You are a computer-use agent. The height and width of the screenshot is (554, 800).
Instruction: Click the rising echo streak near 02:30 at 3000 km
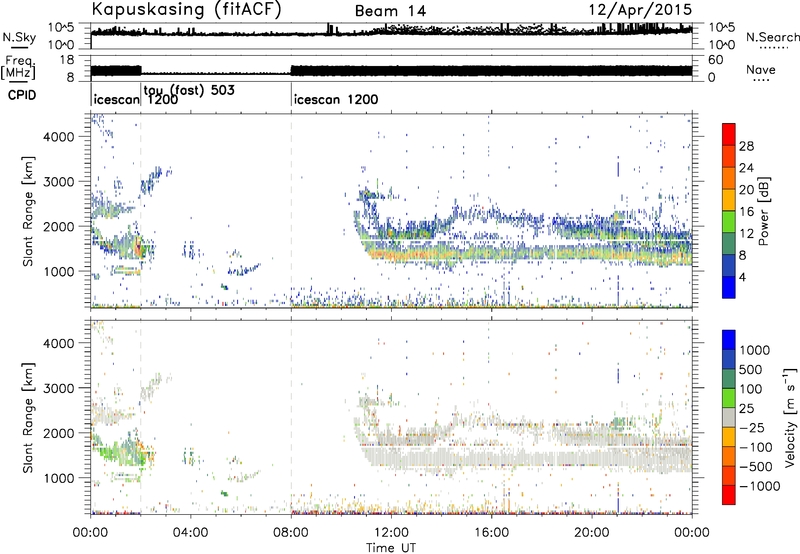click(x=151, y=181)
